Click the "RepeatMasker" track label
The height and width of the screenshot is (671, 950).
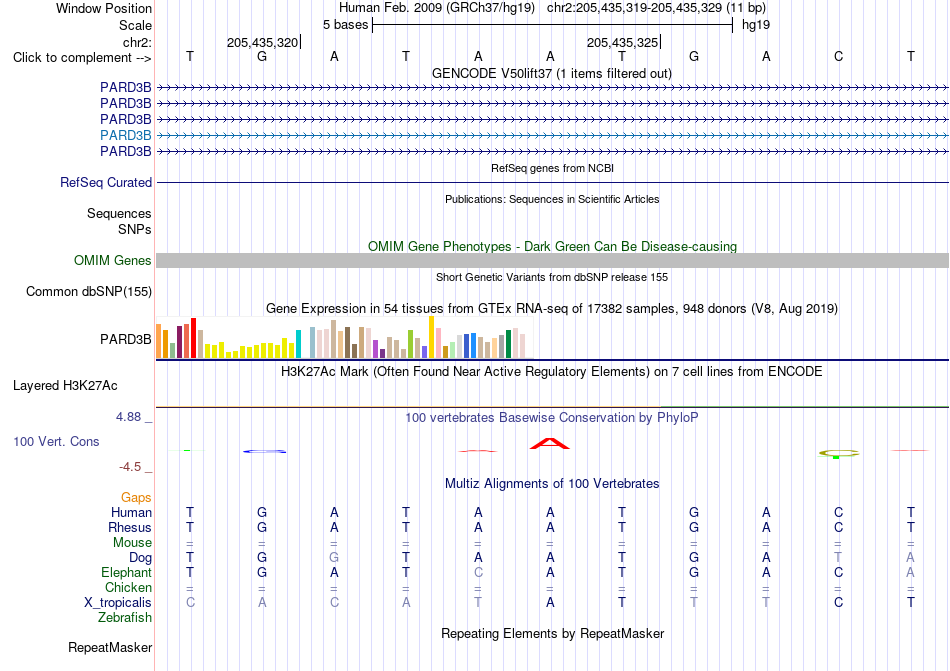pyautogui.click(x=110, y=648)
